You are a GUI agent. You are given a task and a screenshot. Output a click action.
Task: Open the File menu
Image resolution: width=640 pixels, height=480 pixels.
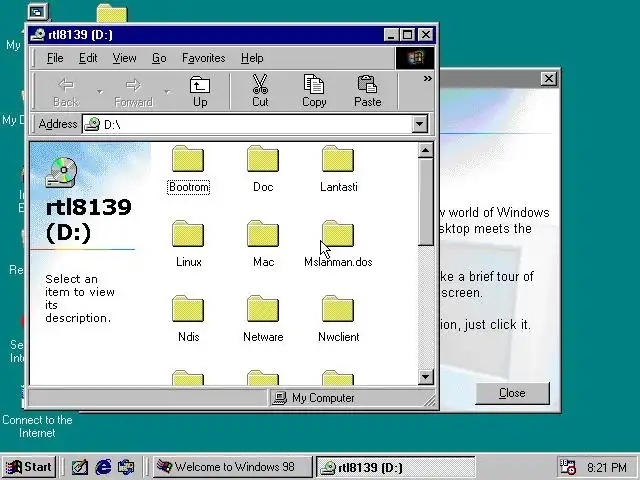click(55, 58)
